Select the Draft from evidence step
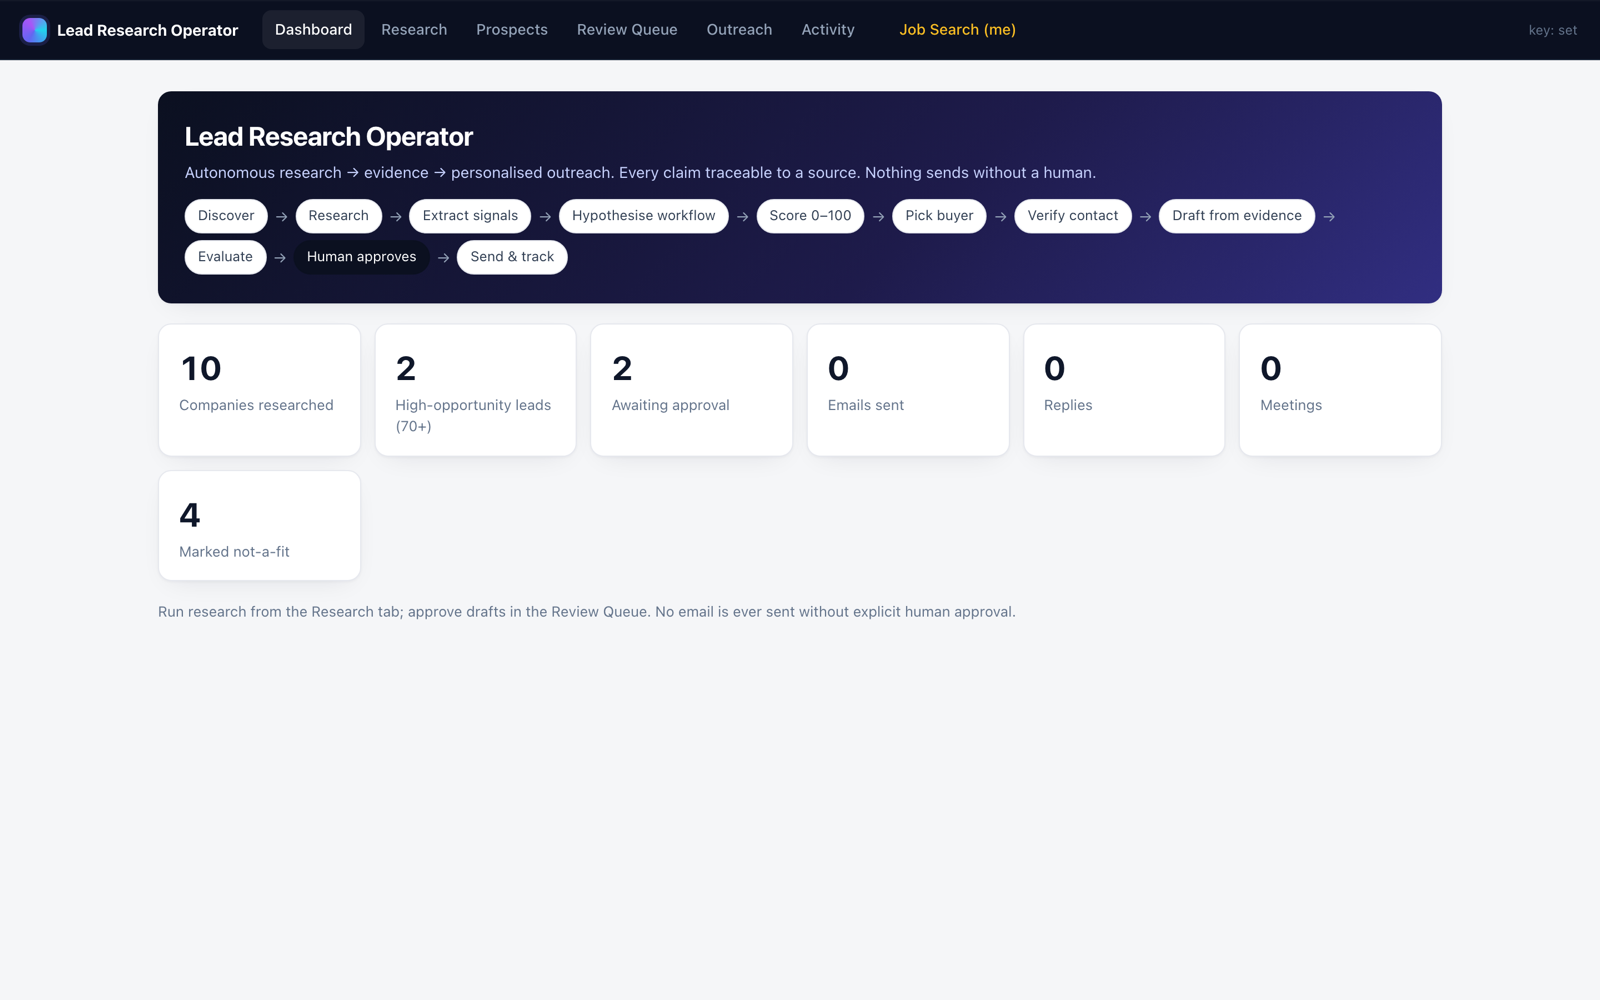The width and height of the screenshot is (1600, 1000). pos(1237,216)
